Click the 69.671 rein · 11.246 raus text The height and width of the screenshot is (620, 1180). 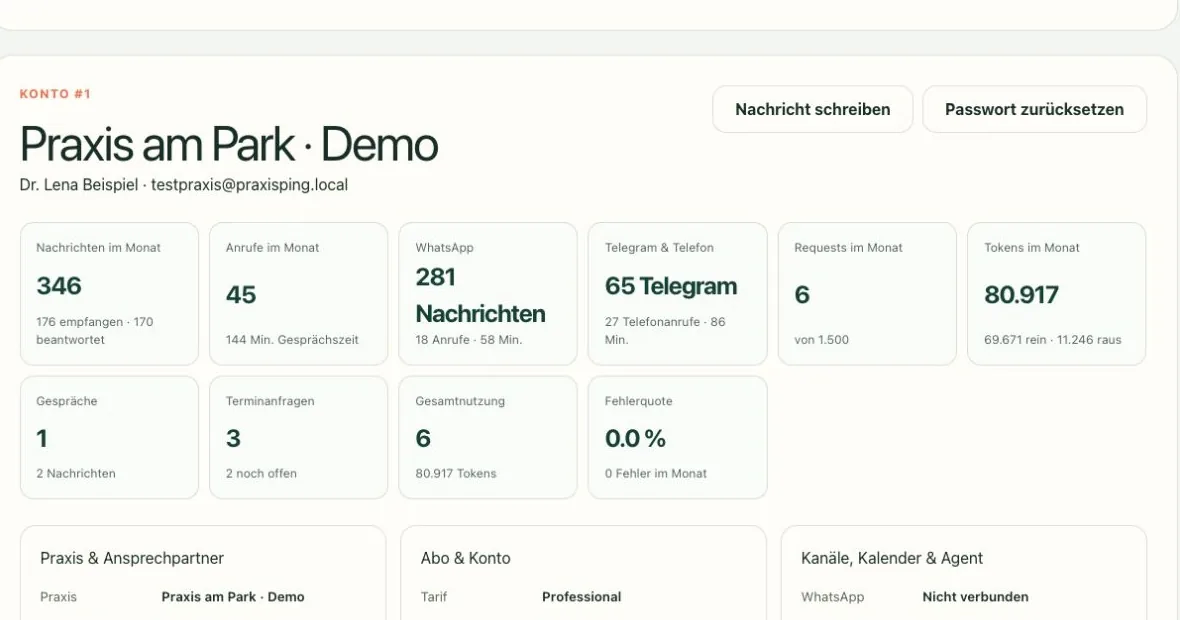point(1053,340)
